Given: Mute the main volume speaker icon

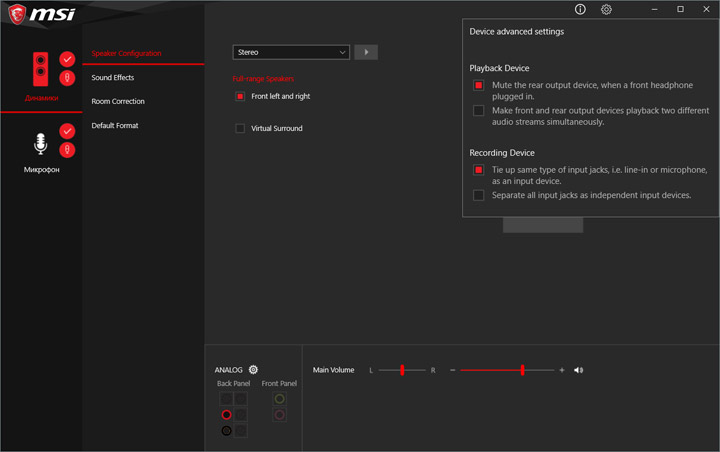Looking at the screenshot, I should (579, 370).
